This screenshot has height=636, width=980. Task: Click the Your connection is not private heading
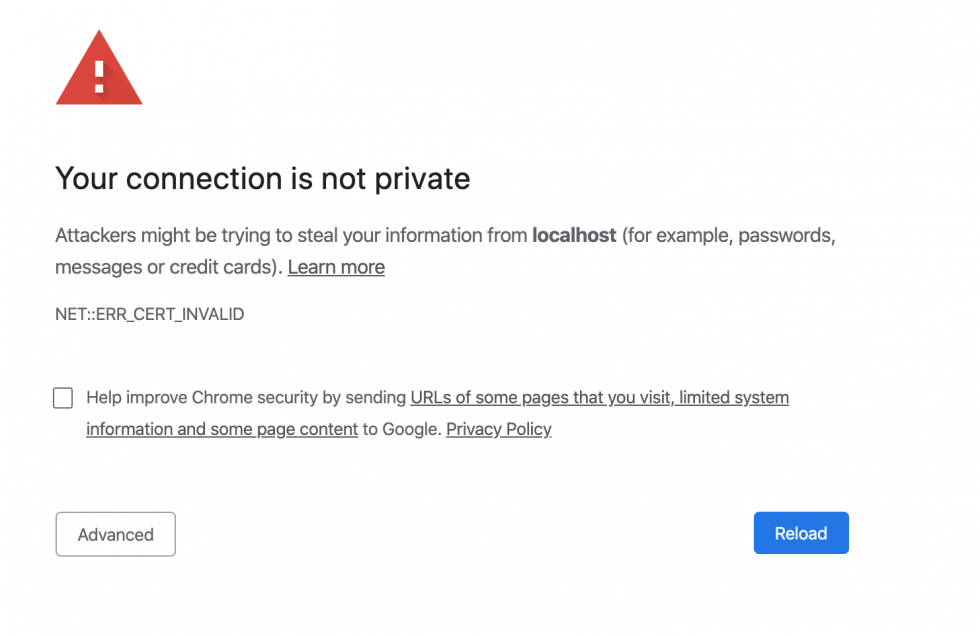(x=262, y=179)
